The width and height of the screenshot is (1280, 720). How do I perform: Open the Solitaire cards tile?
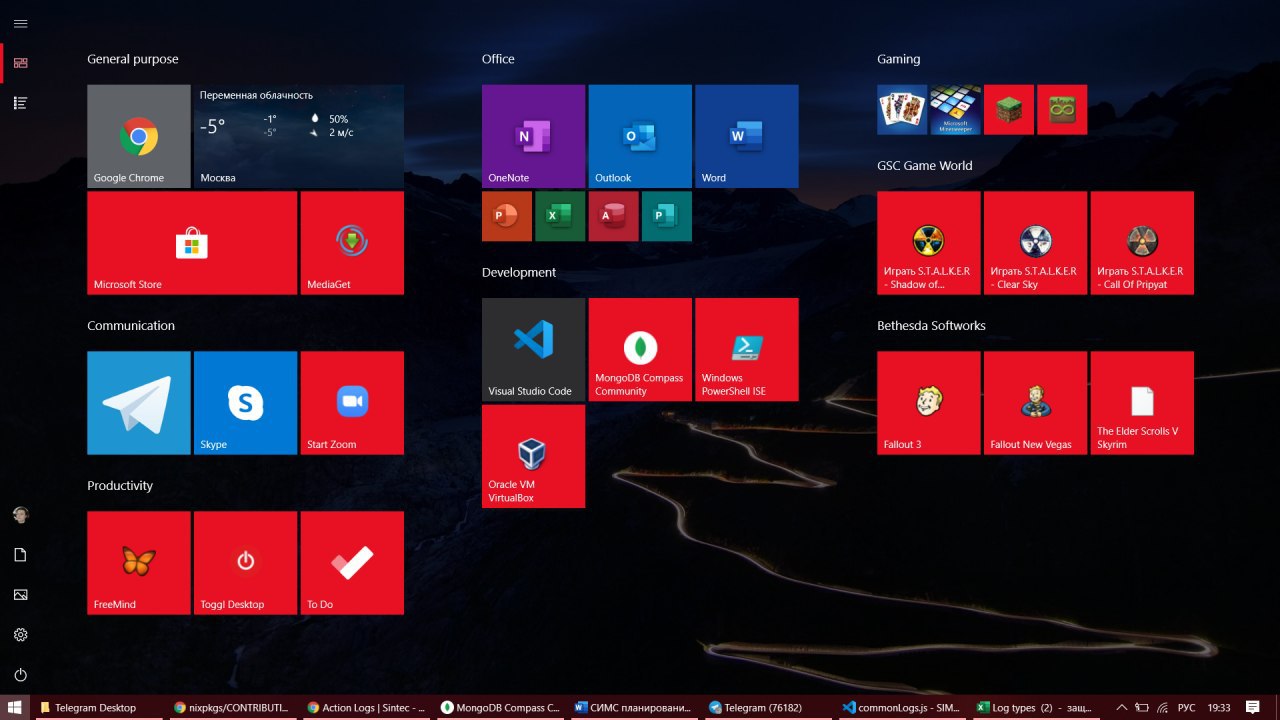tap(902, 109)
